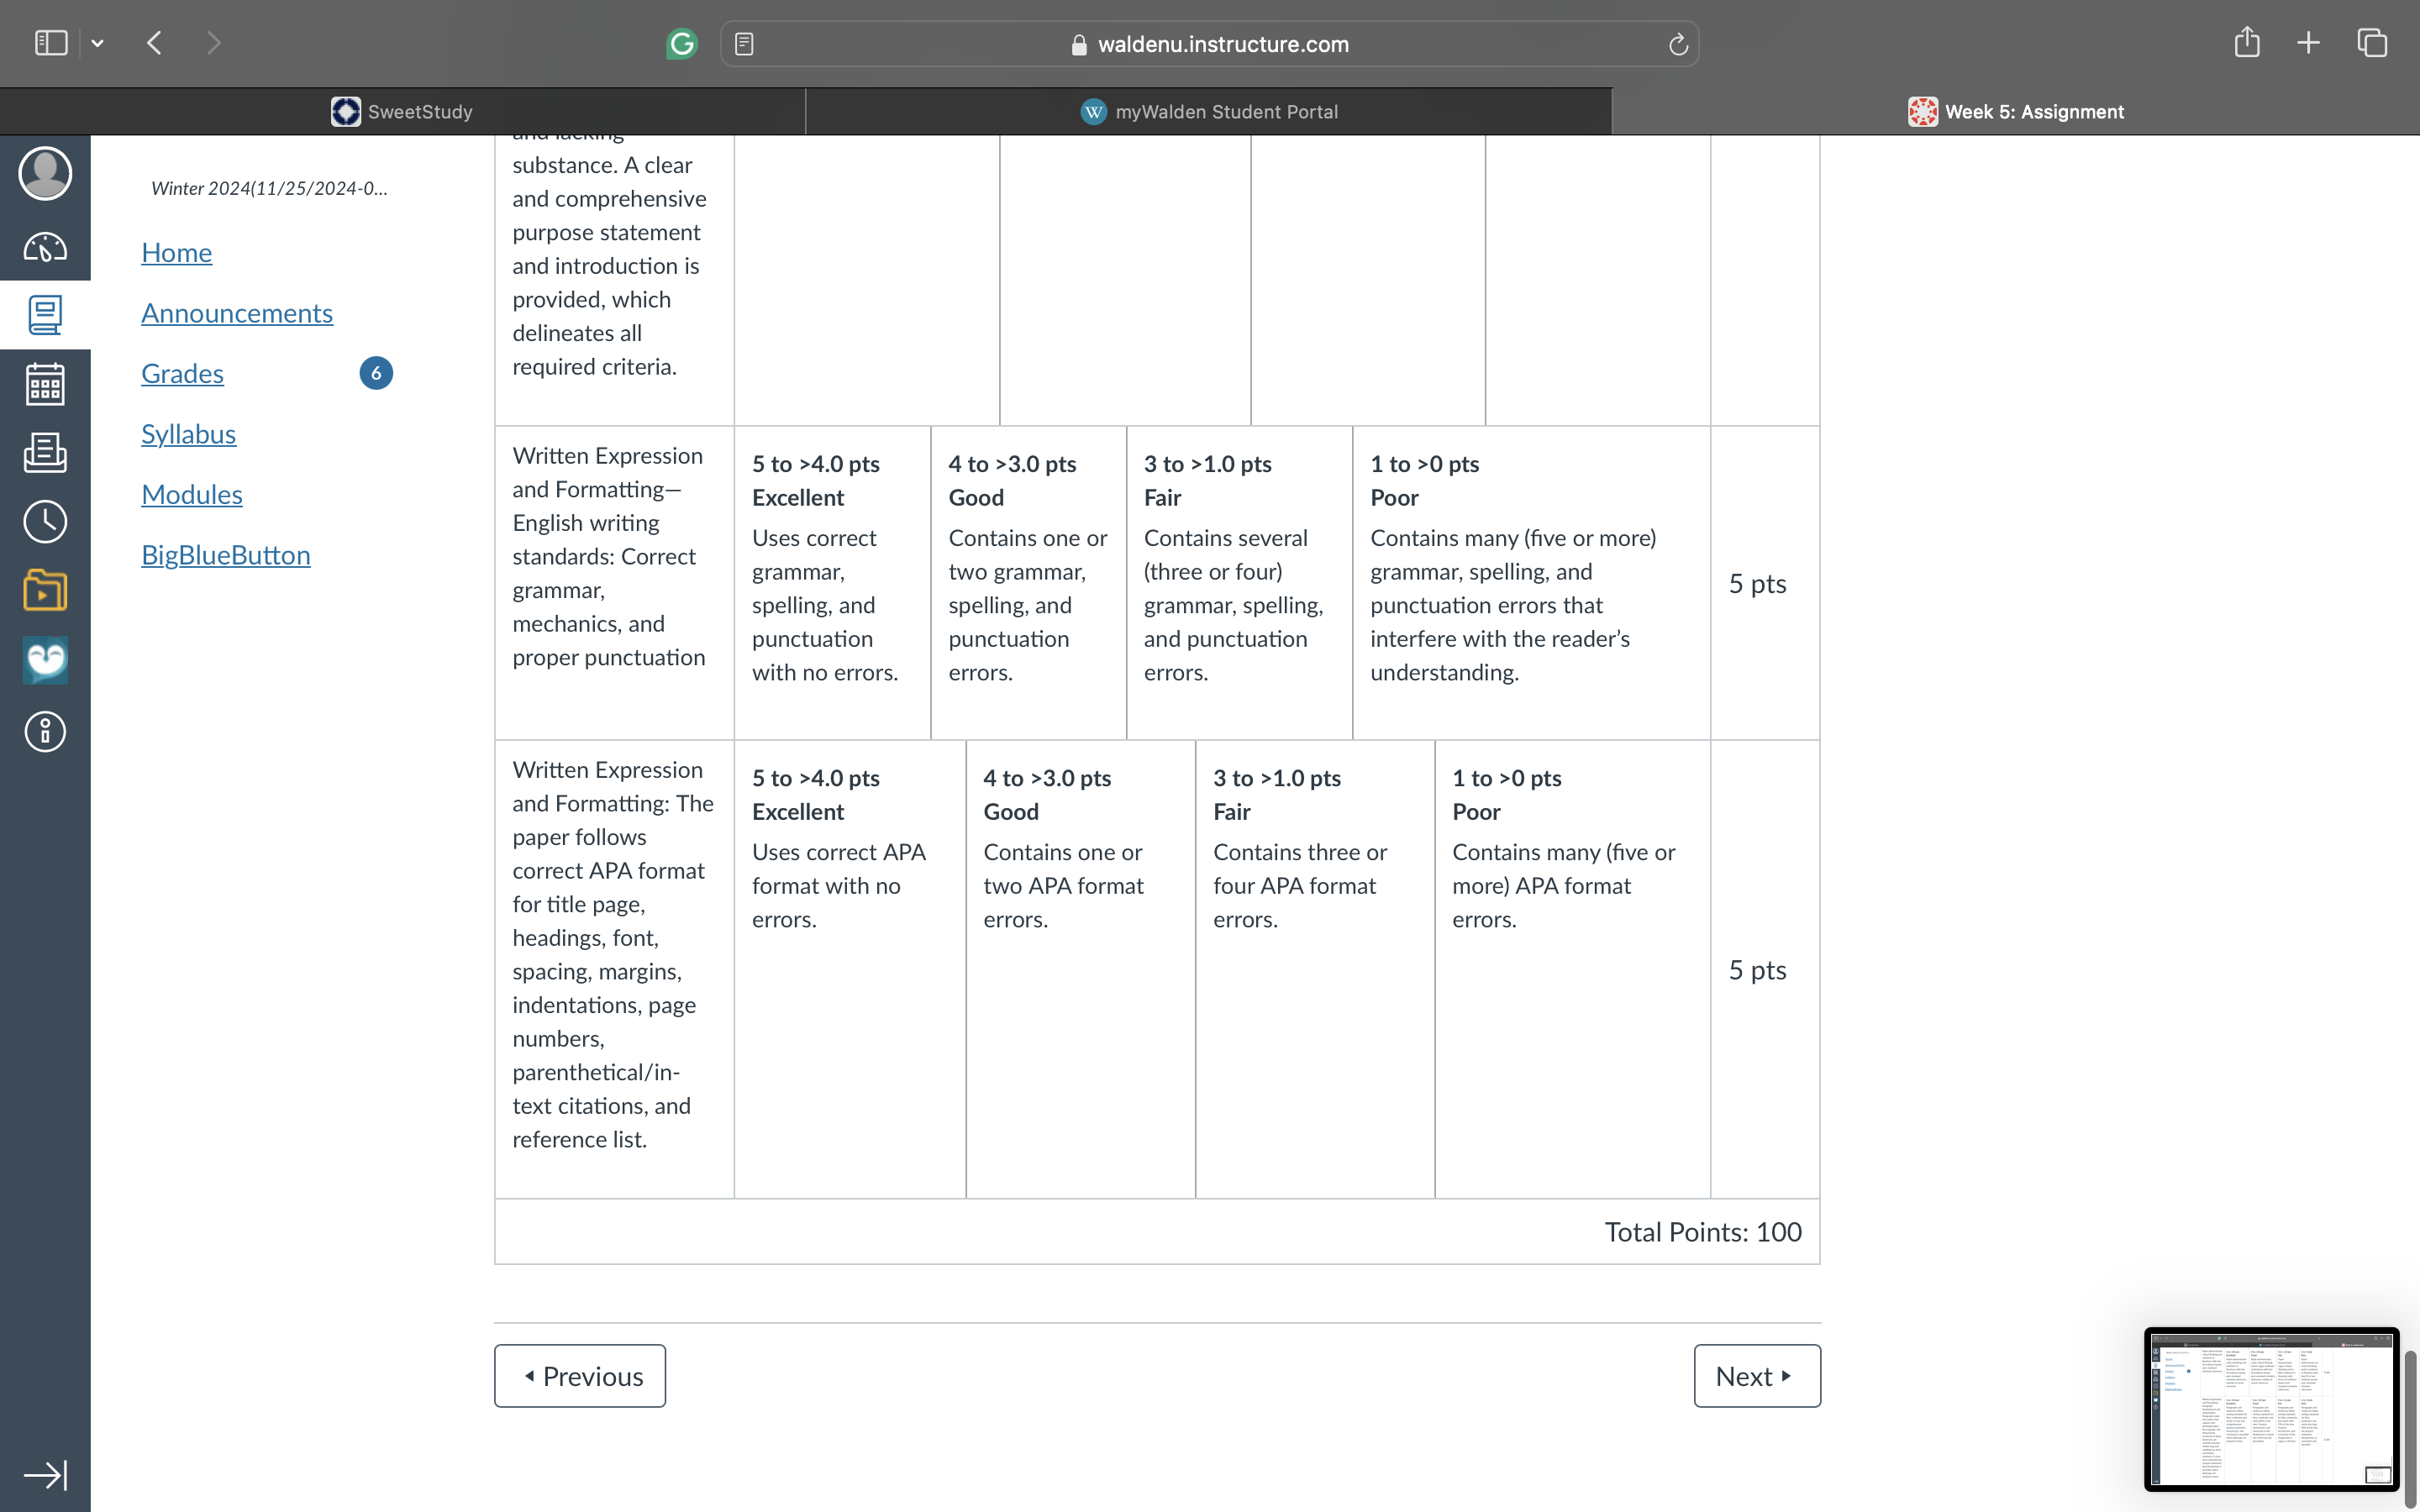Show Safari Reader page menu in address bar
2420x1512 pixels.
(744, 44)
